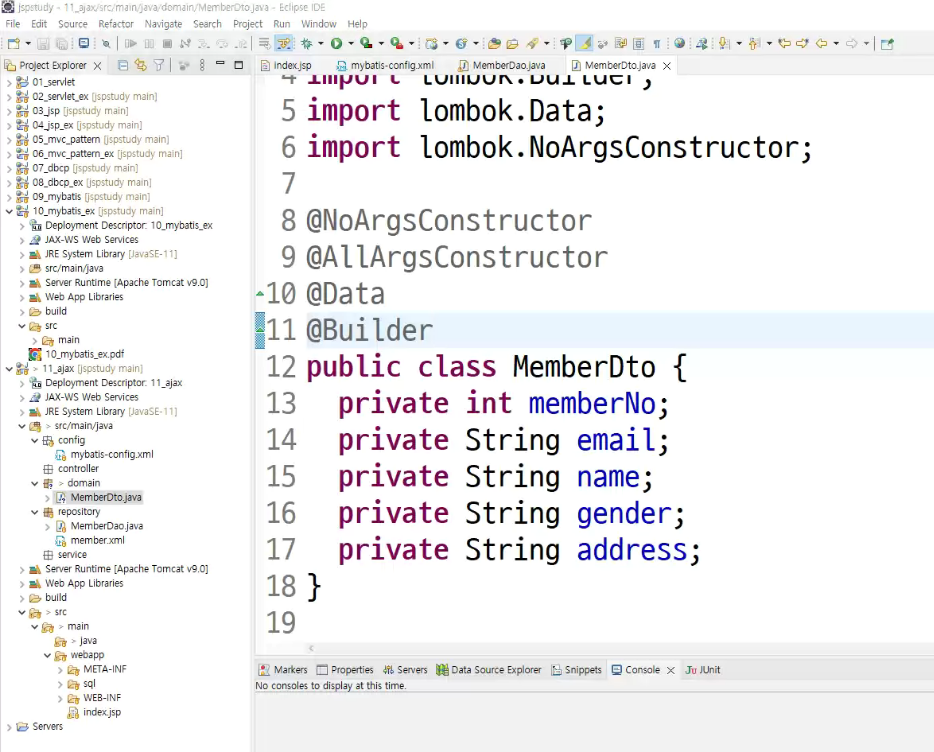Toggle Word Wrap icon in toolbar

[620, 43]
